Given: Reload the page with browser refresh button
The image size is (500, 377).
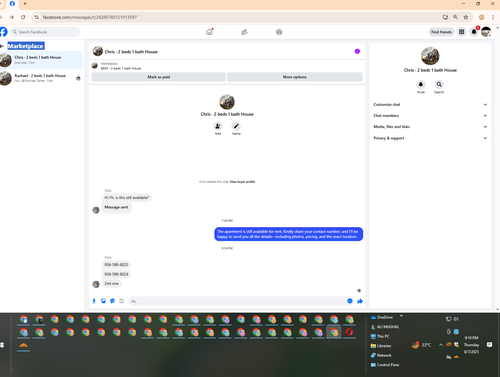Looking at the screenshot, I should pos(23,17).
